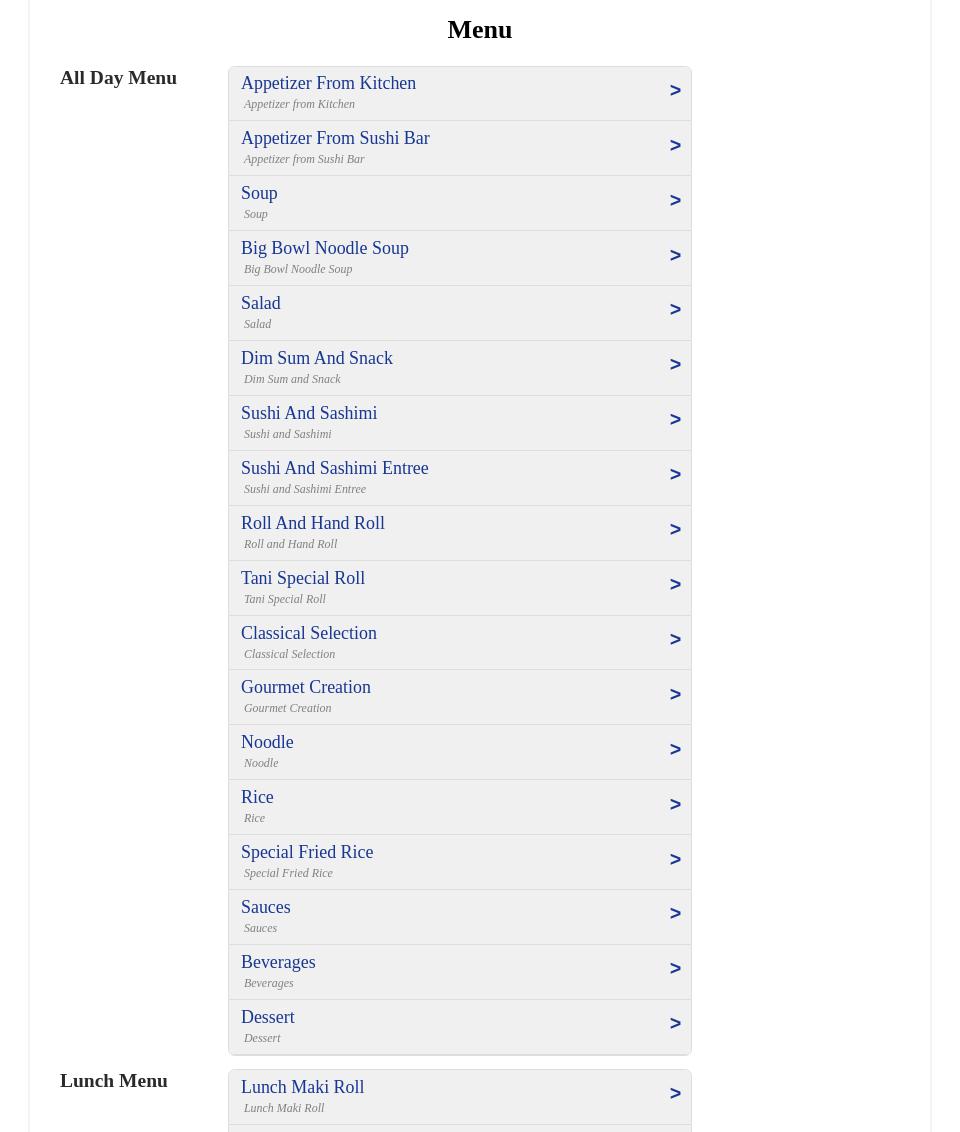Open Lunch Maki Roll category
Viewport: 960px width, 1132px height.
pos(302,1088)
